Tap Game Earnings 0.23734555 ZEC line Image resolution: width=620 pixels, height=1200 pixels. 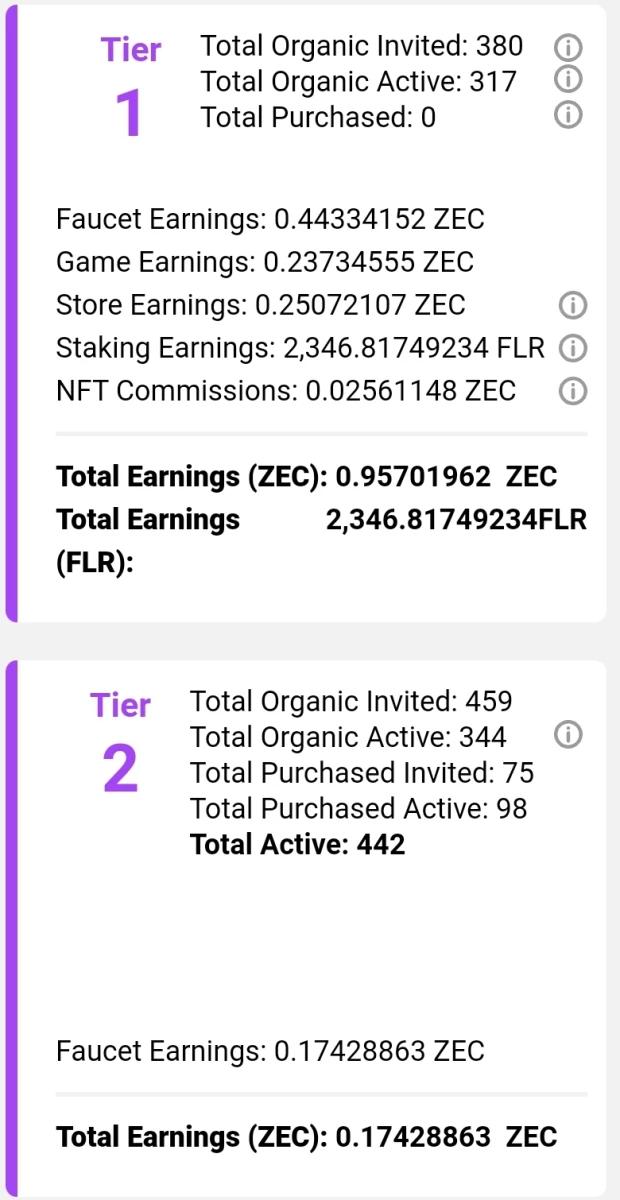[265, 262]
